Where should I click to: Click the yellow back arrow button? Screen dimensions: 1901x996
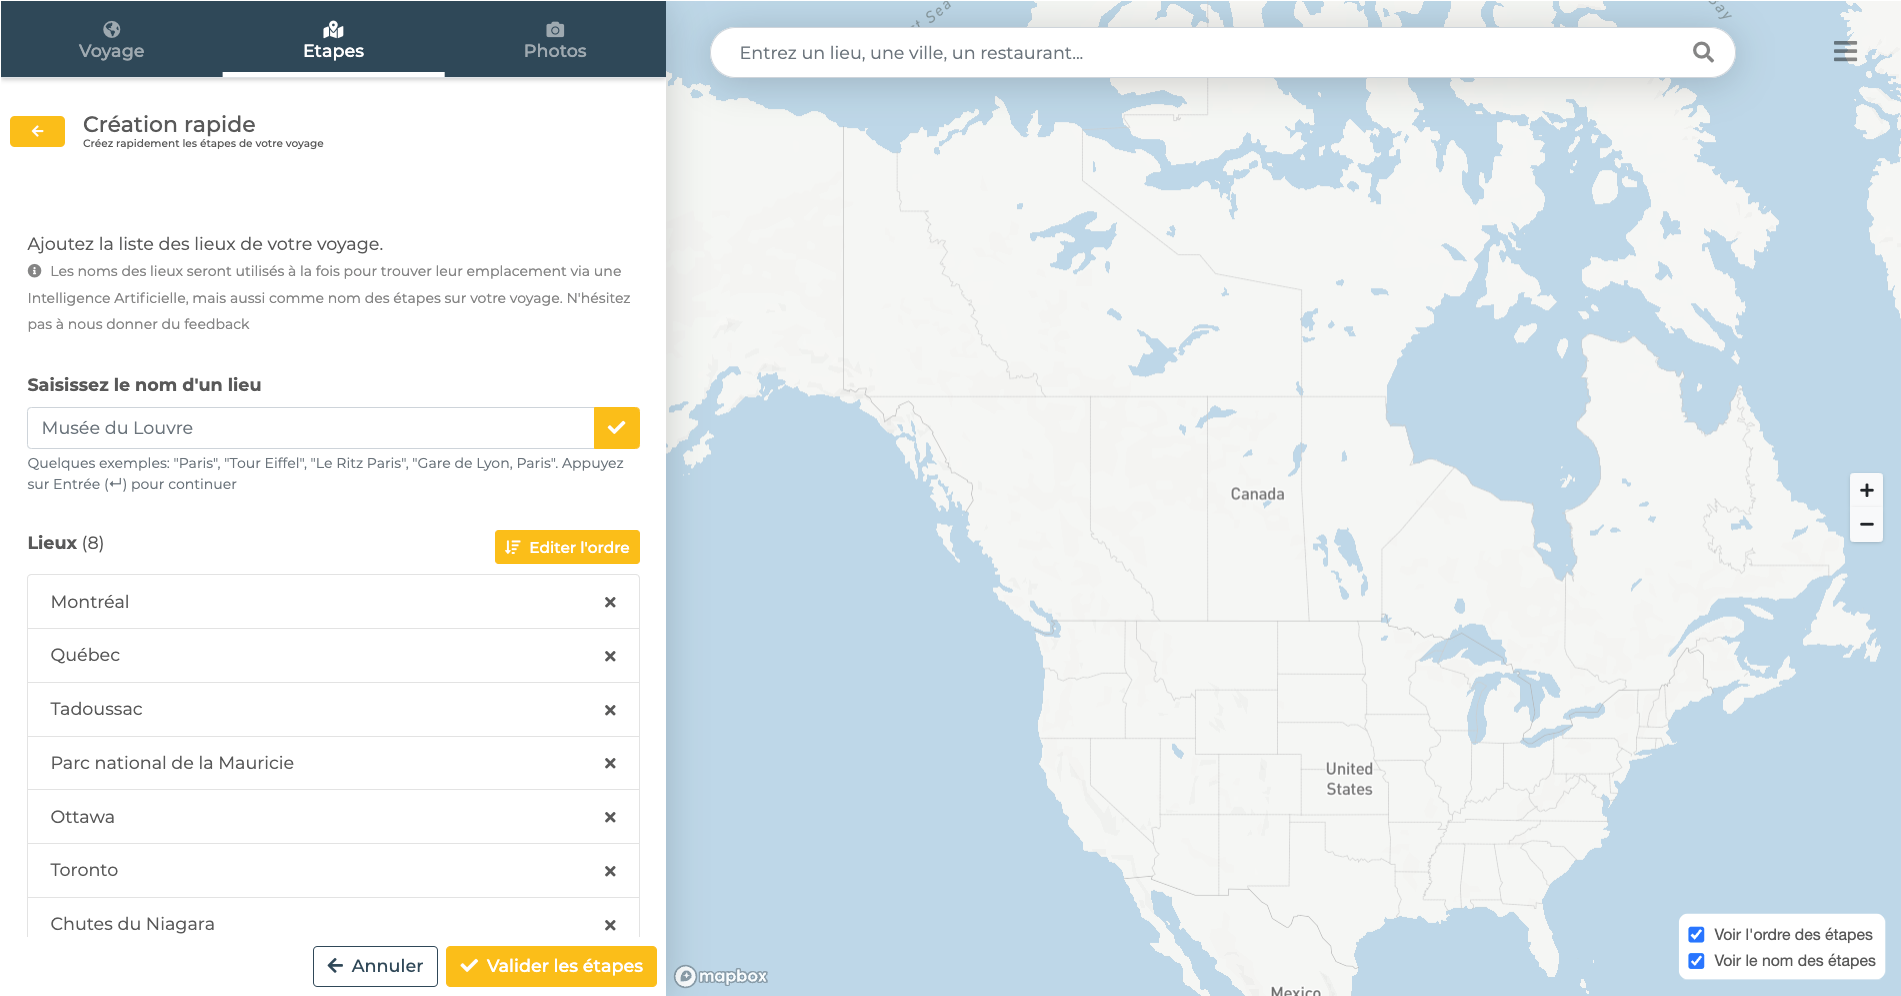(37, 131)
